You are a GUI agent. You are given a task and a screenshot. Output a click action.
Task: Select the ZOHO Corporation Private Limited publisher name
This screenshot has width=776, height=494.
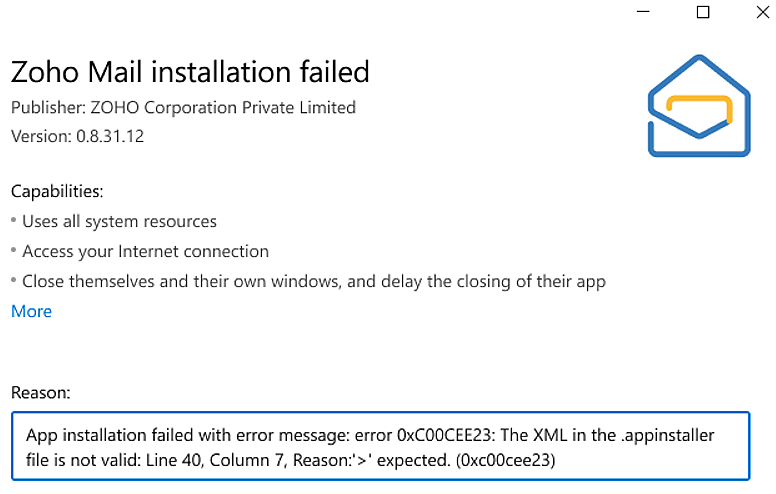pos(220,107)
